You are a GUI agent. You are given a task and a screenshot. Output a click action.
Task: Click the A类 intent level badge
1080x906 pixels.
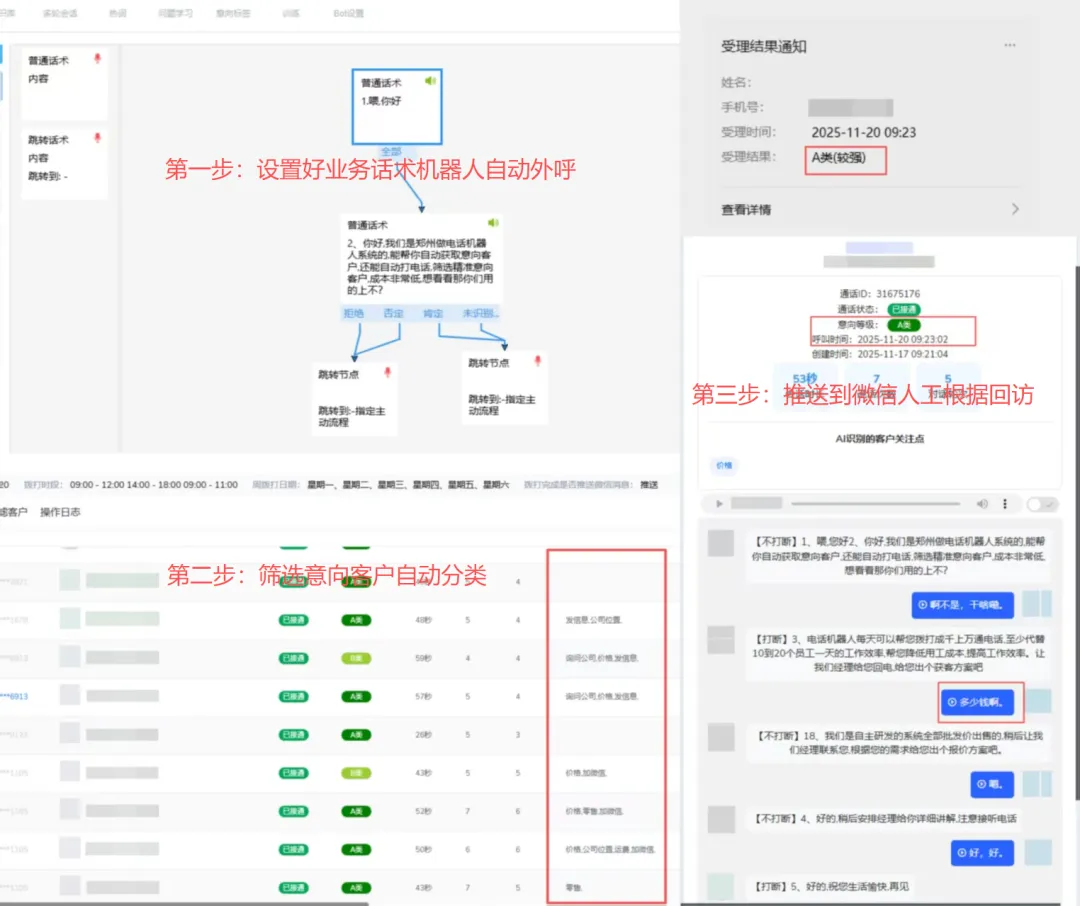903,325
